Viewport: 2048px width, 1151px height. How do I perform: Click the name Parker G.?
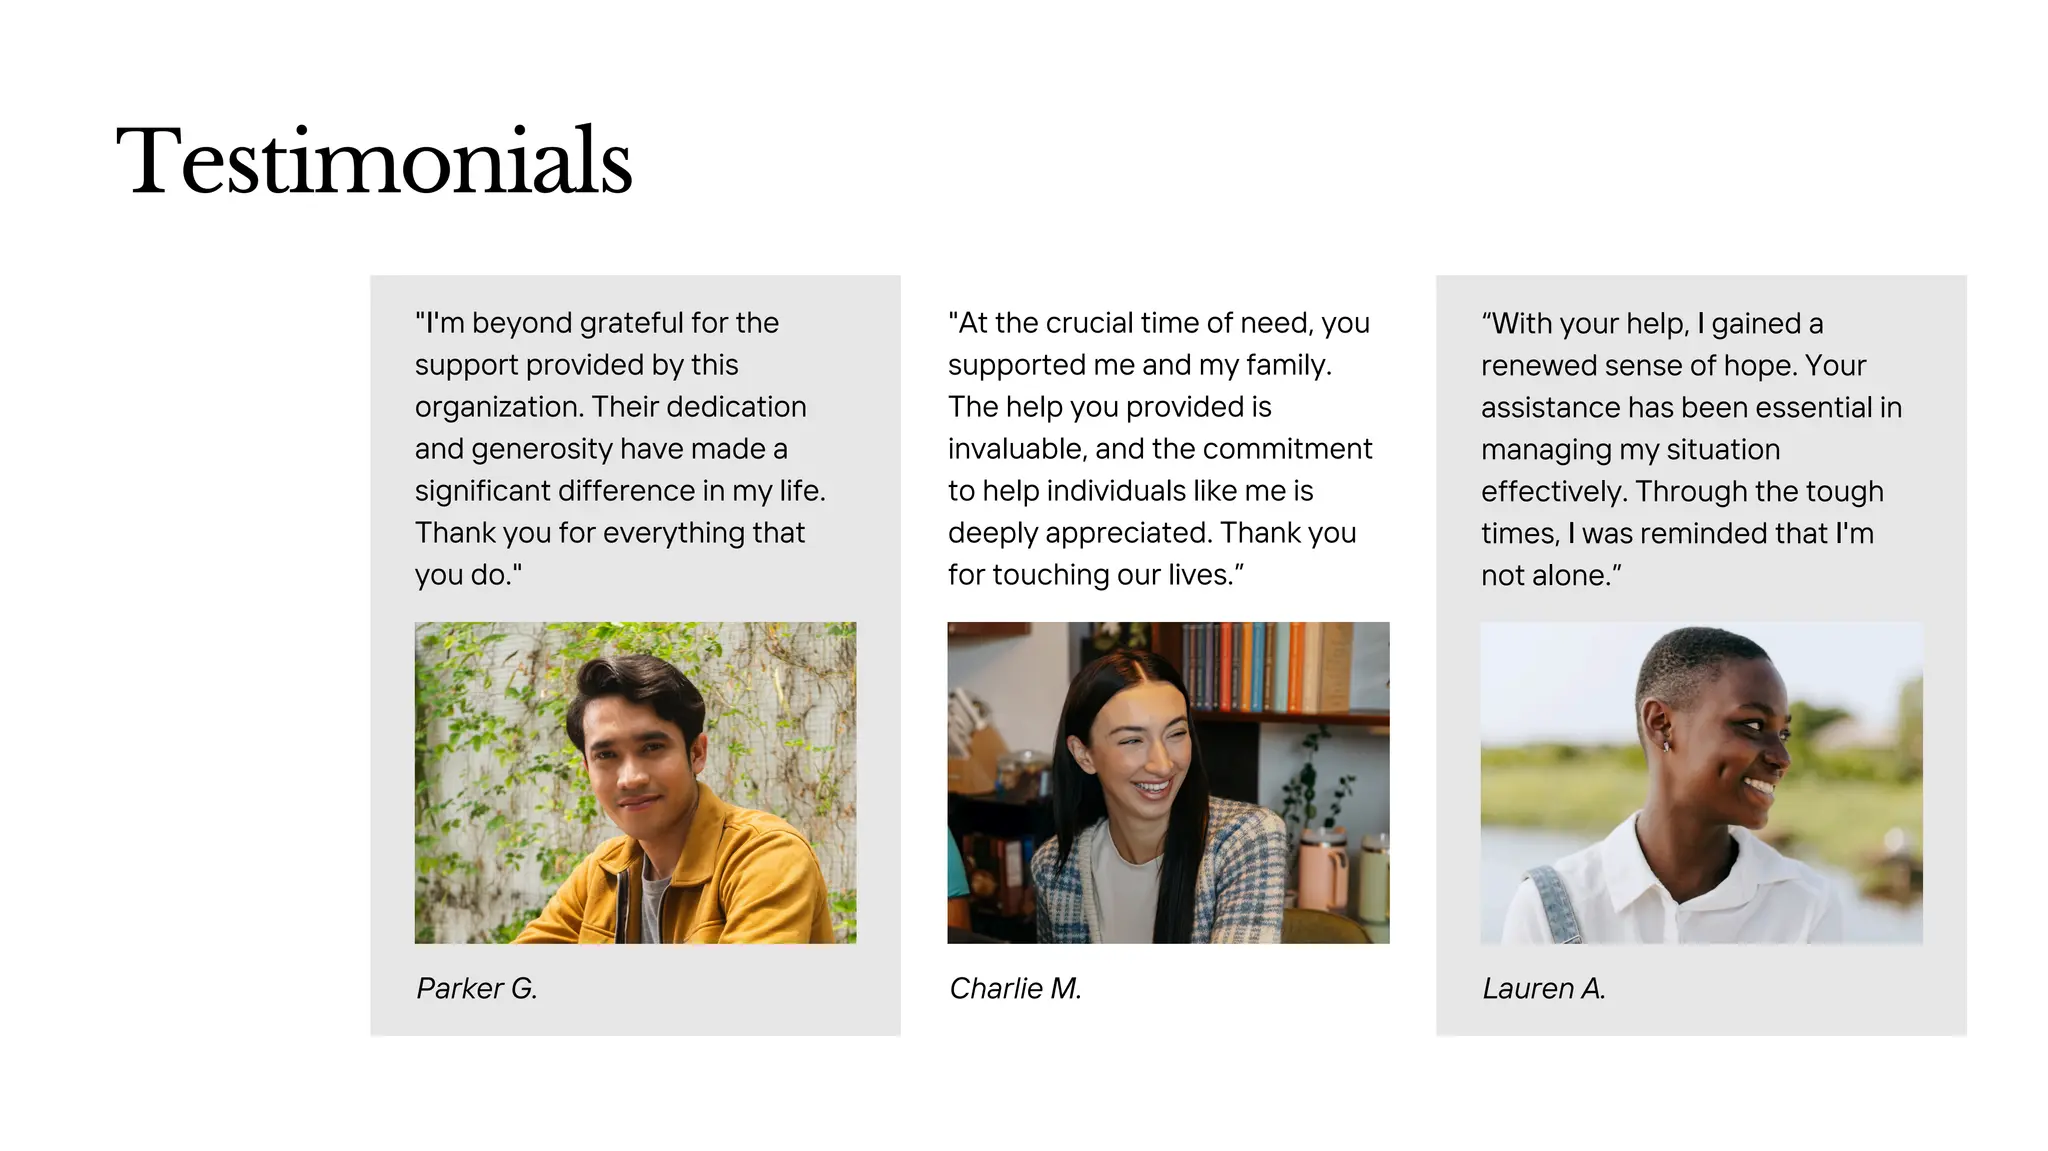click(477, 988)
